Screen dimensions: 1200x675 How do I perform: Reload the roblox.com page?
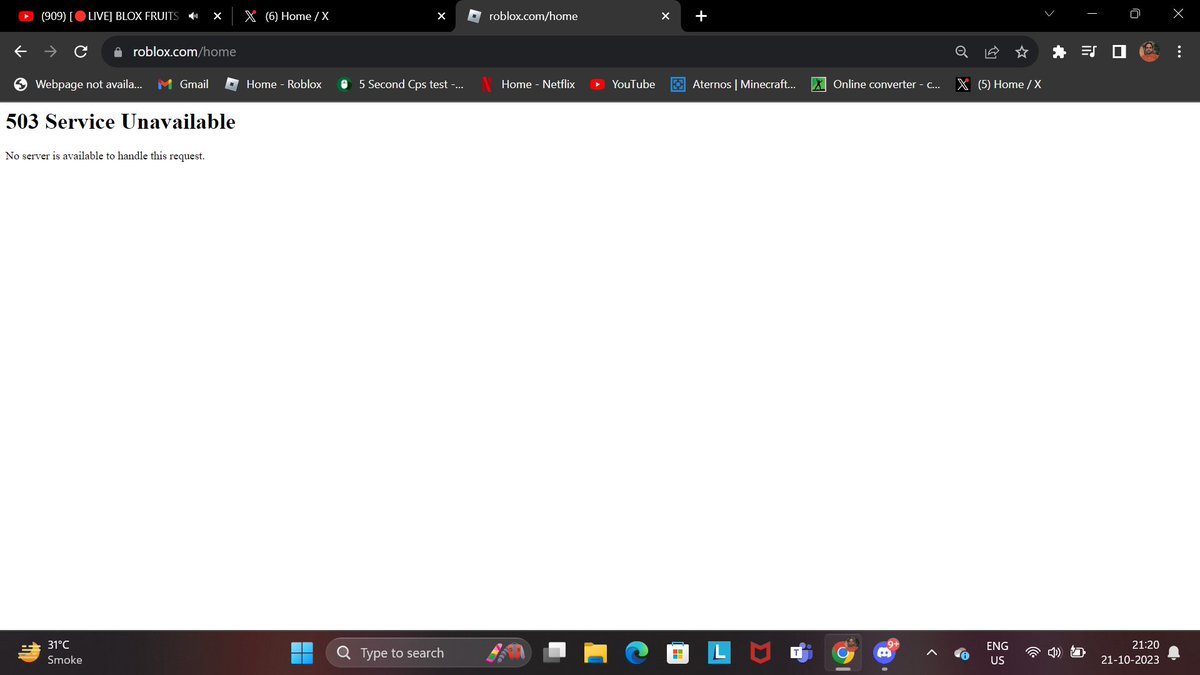pyautogui.click(x=81, y=51)
